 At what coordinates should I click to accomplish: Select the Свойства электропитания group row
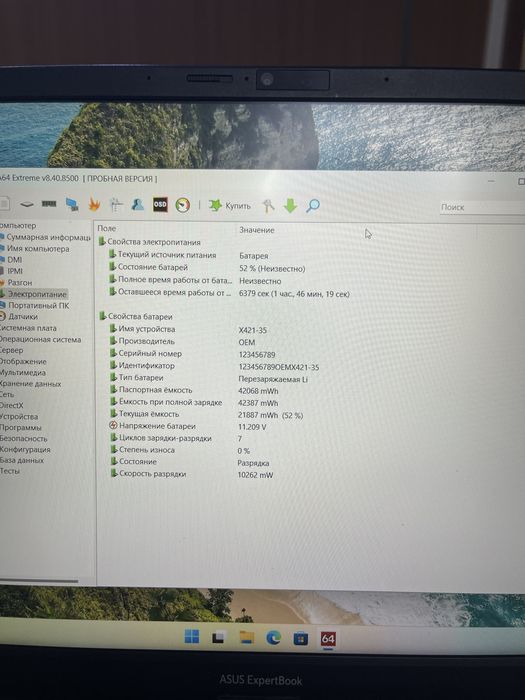point(150,242)
